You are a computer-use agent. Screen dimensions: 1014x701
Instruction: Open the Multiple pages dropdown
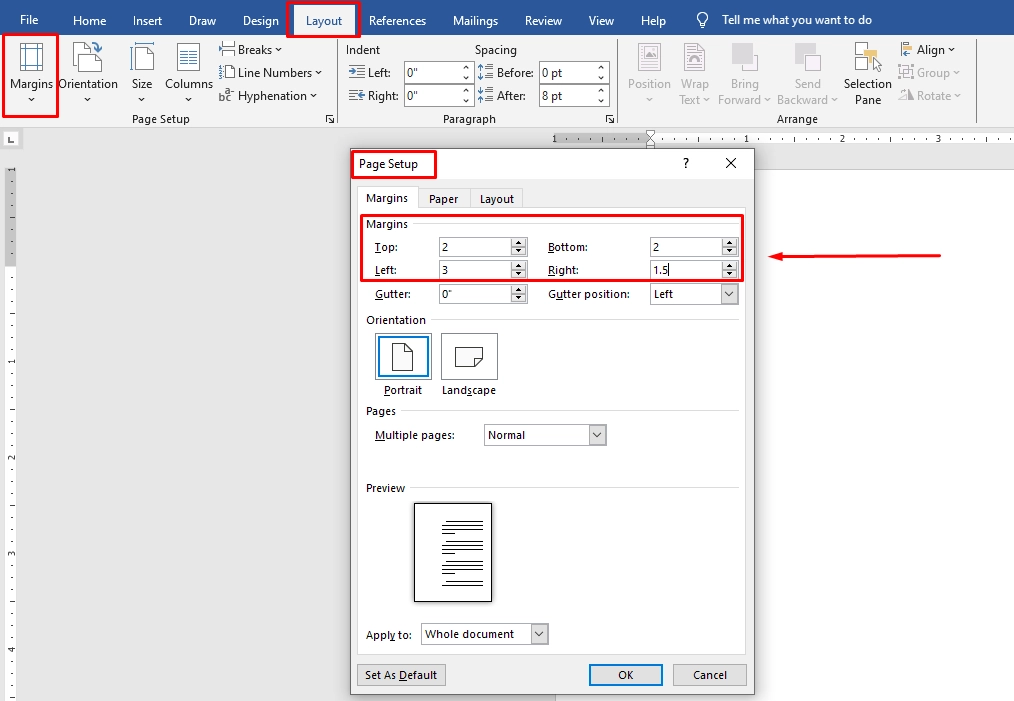(597, 434)
